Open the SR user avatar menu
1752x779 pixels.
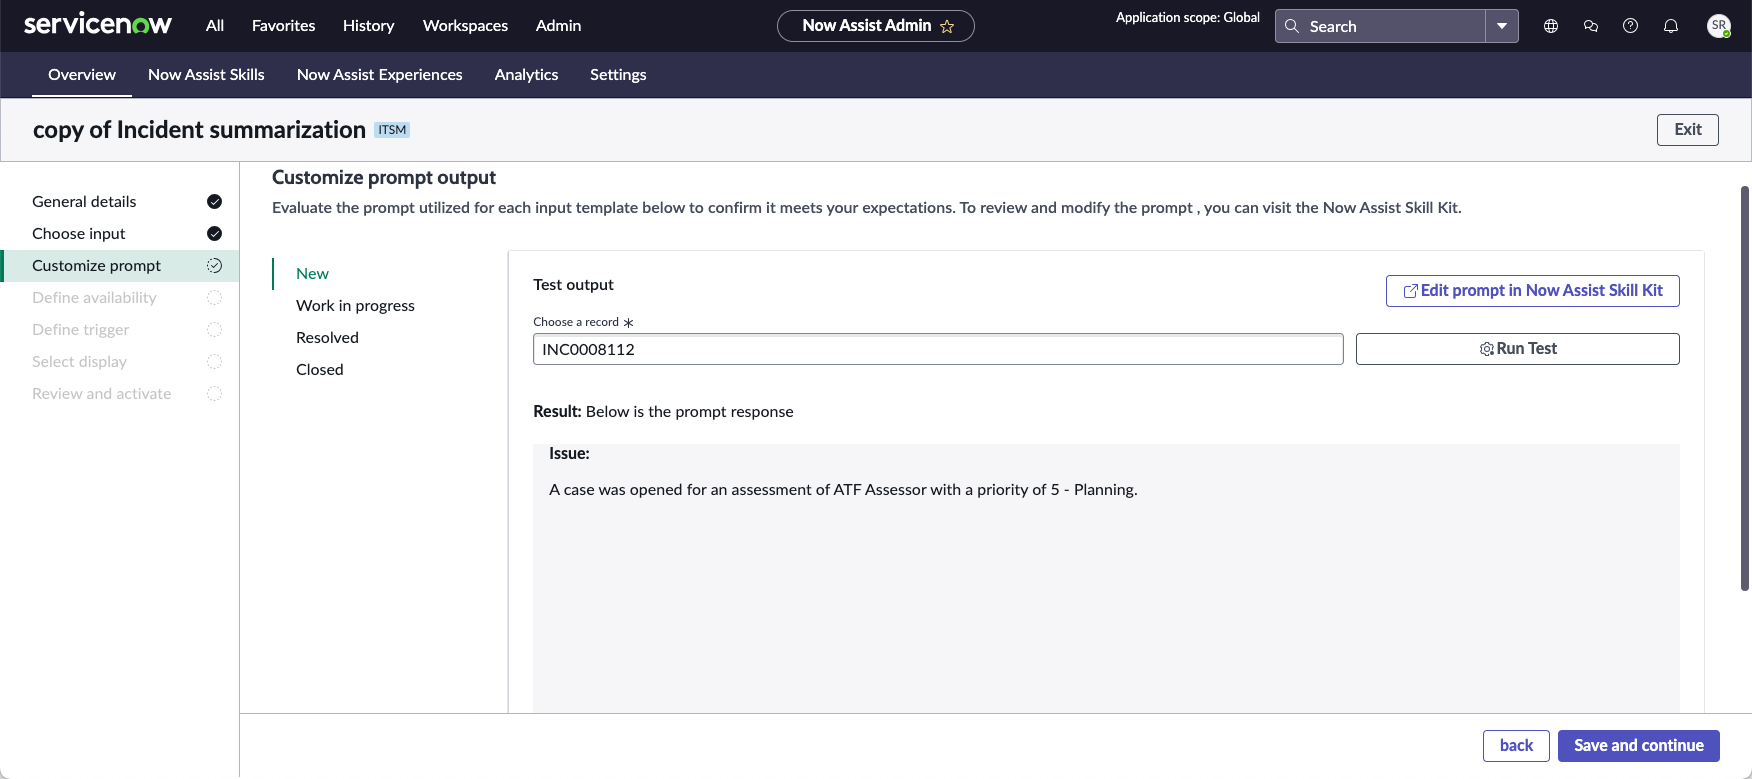1719,26
